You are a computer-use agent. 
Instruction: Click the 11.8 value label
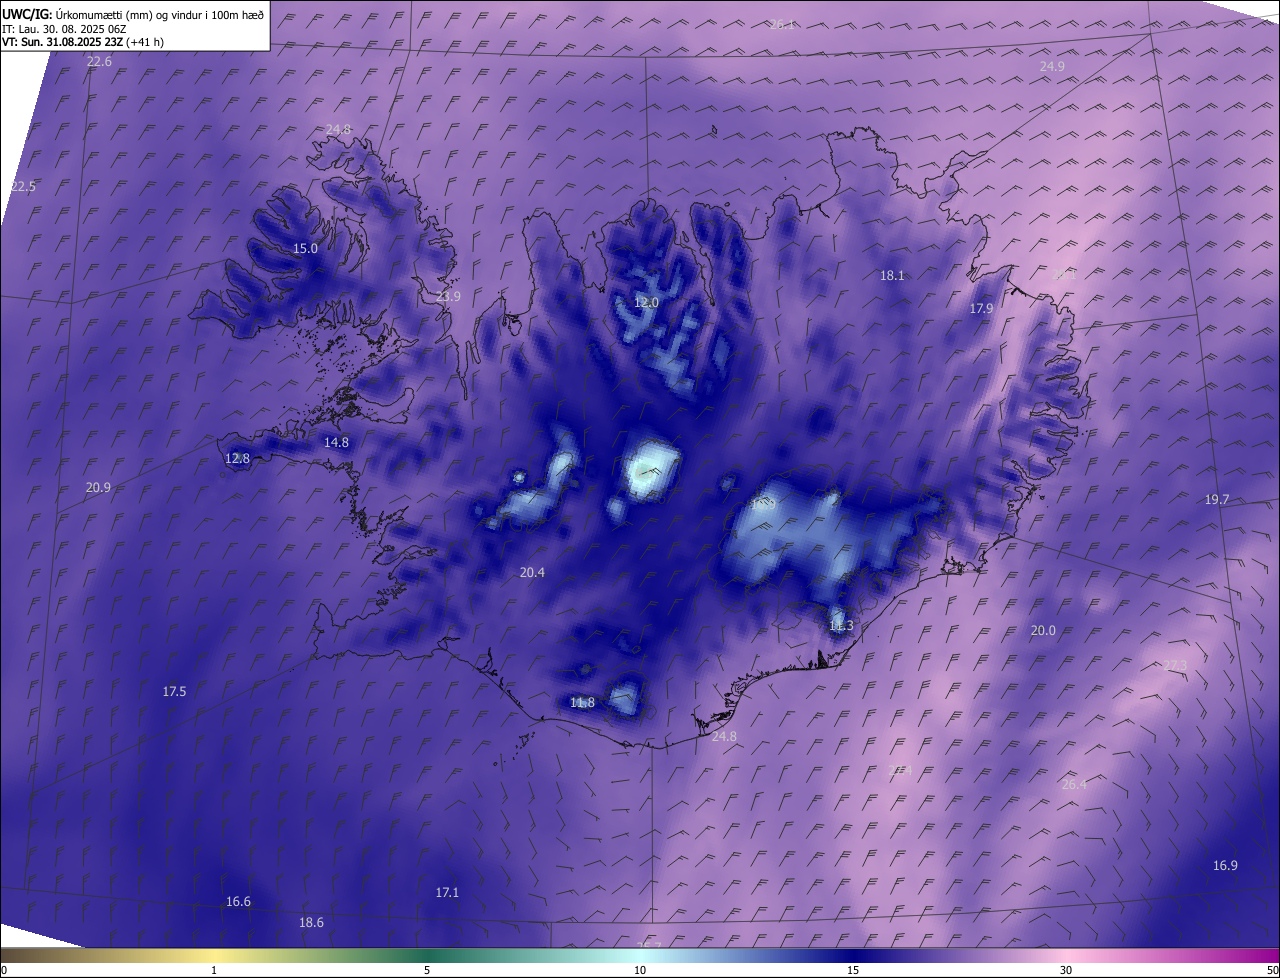[x=582, y=703]
